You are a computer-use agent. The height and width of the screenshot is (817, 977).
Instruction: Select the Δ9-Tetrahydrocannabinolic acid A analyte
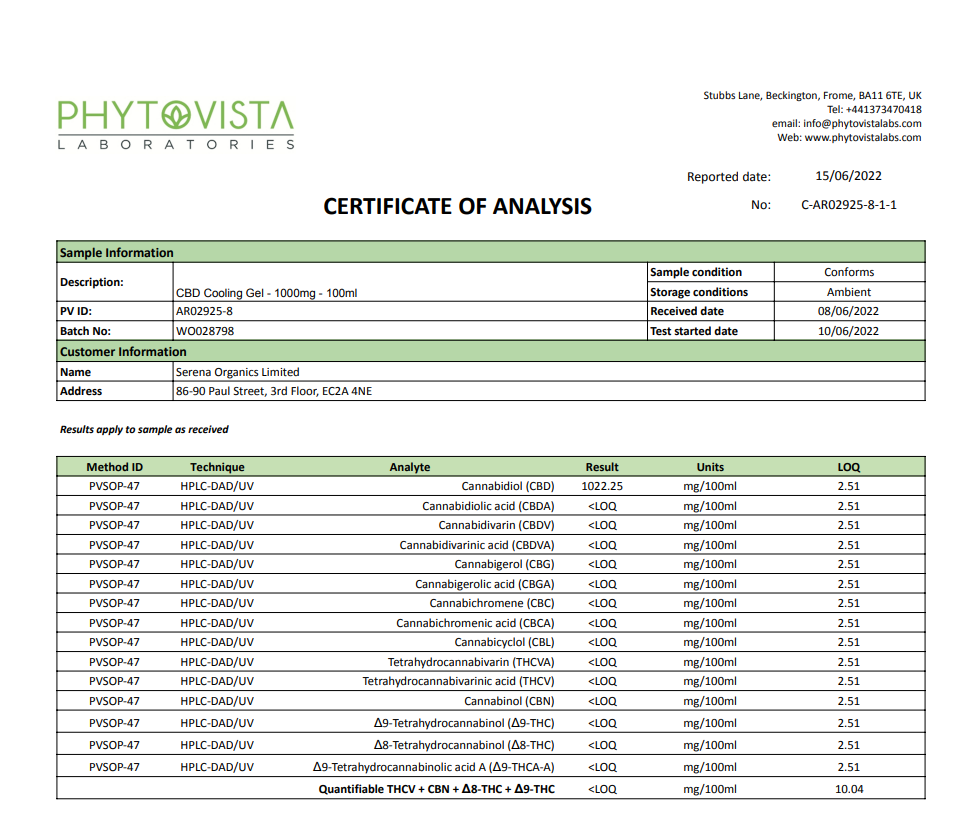point(434,767)
